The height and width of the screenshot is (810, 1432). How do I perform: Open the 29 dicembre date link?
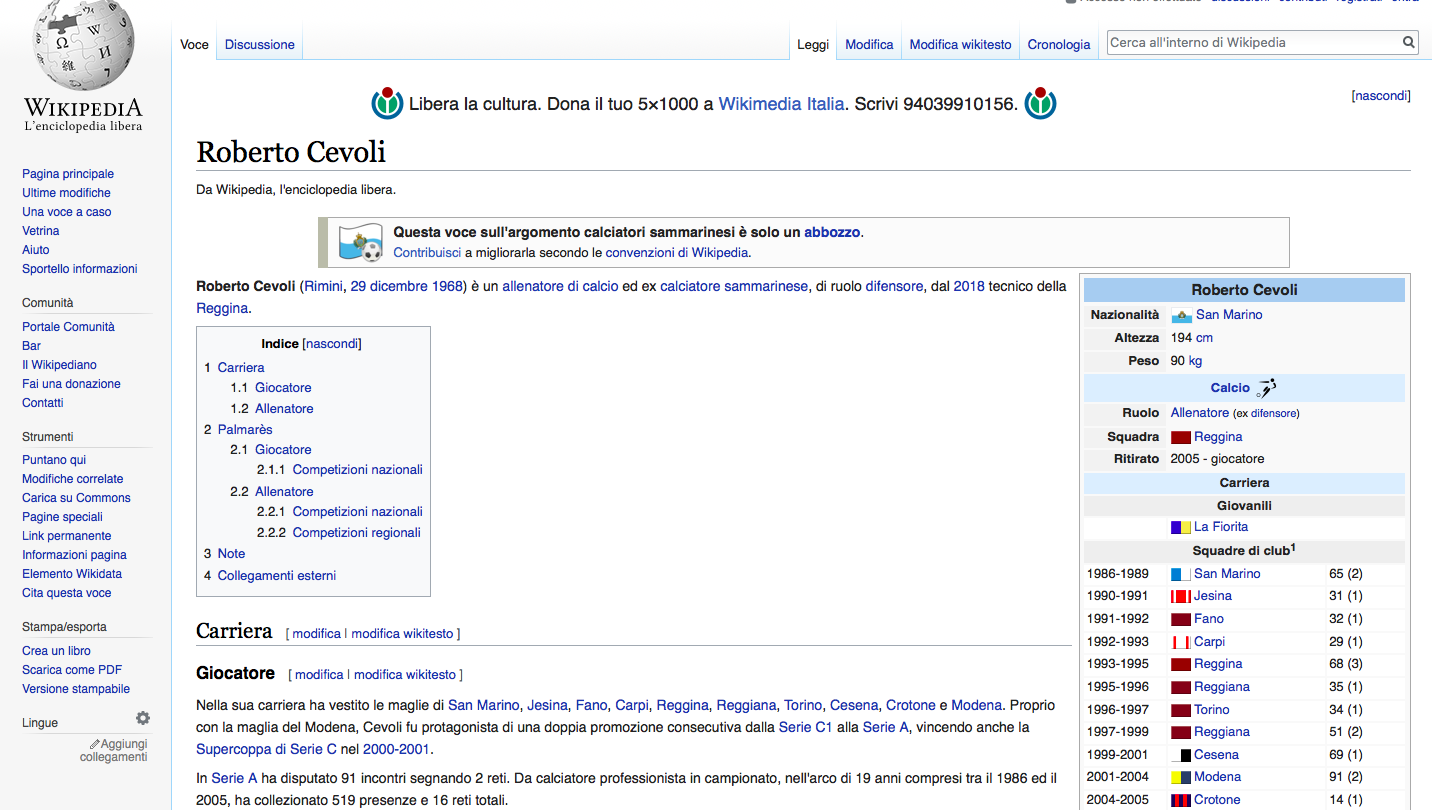point(387,286)
